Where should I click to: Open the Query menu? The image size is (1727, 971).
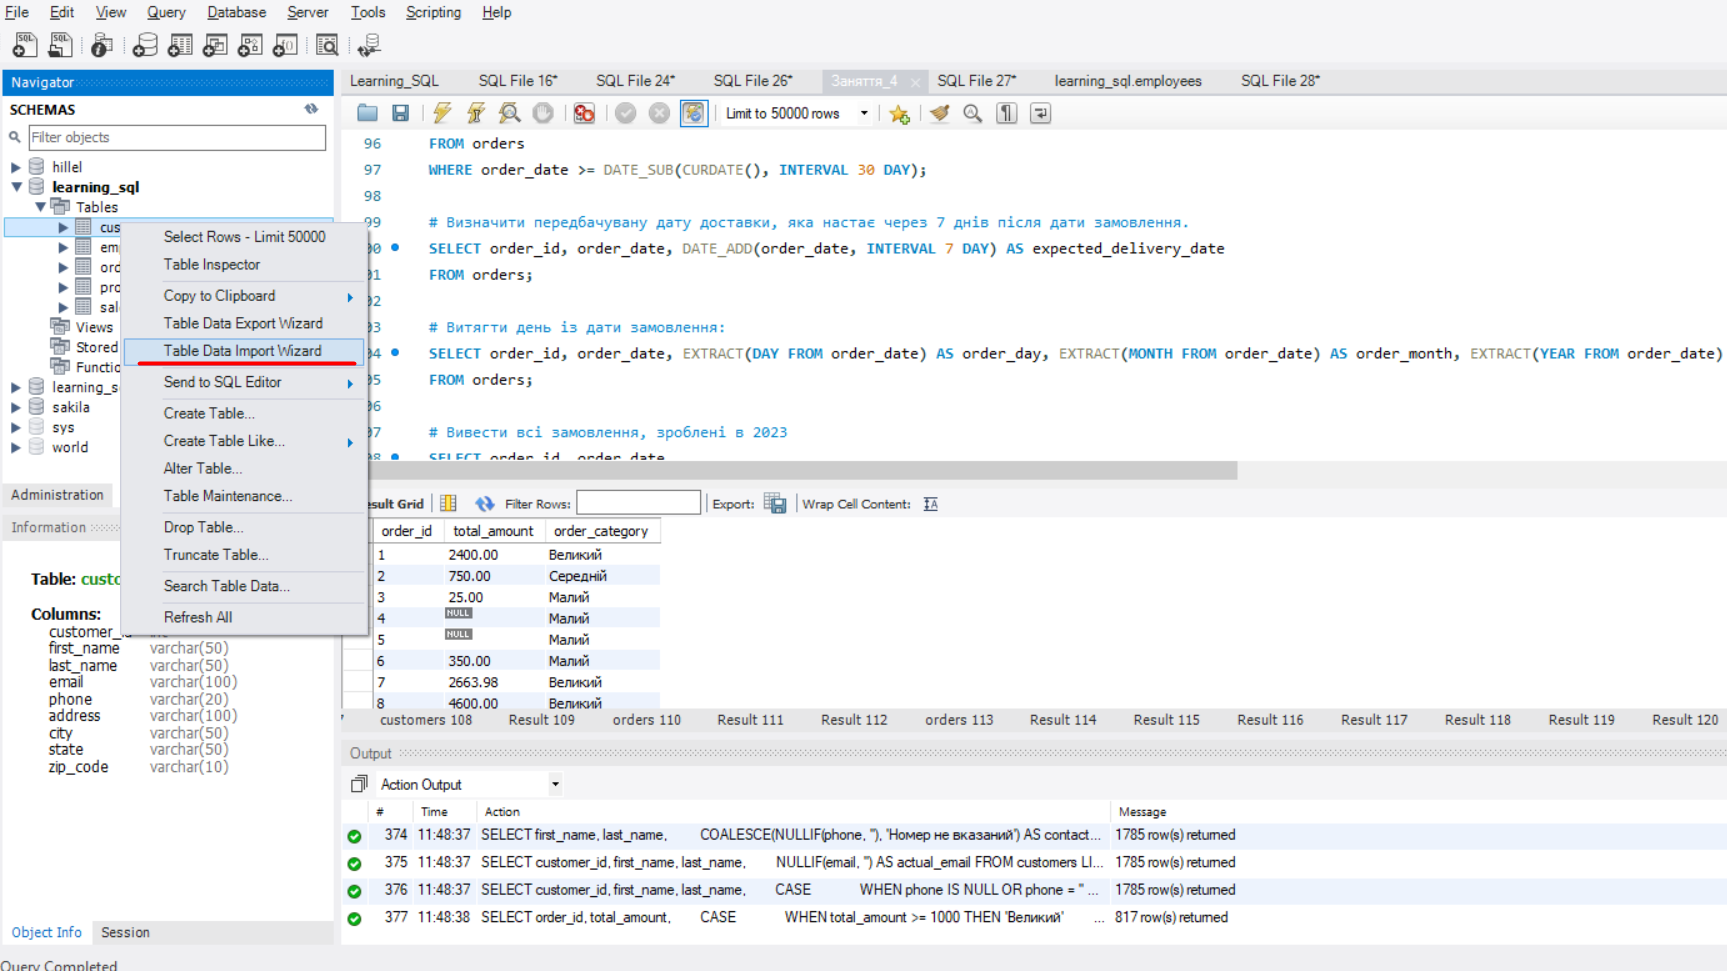point(165,12)
